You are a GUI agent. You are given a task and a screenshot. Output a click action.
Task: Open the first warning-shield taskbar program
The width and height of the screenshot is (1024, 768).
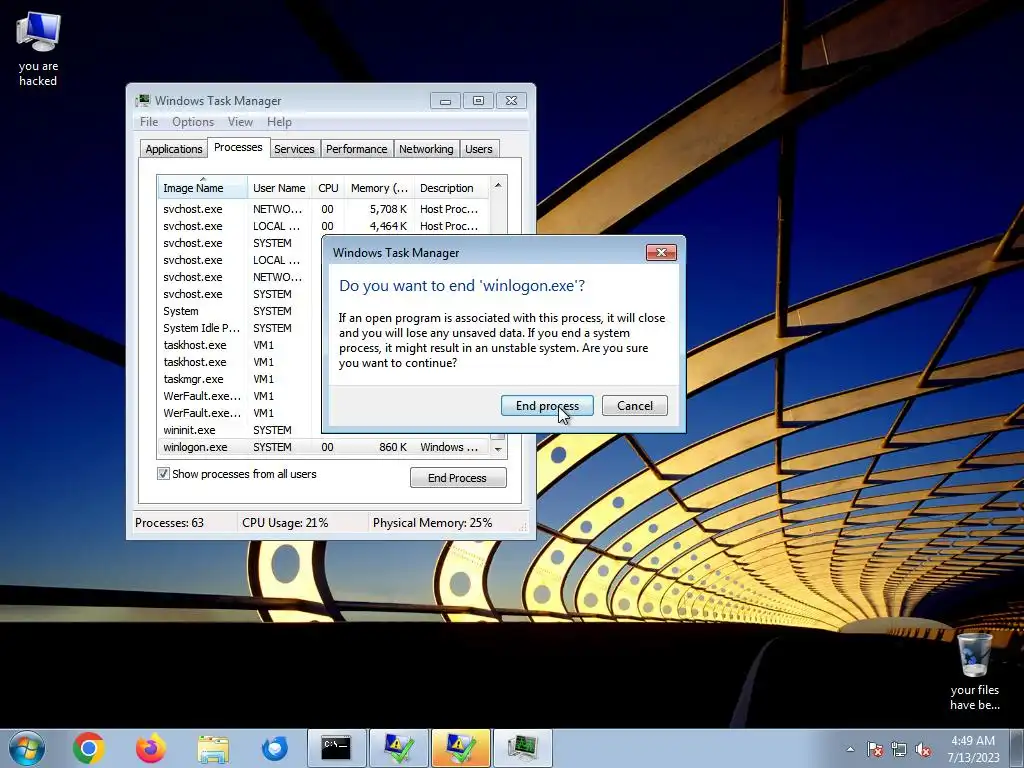tap(399, 748)
